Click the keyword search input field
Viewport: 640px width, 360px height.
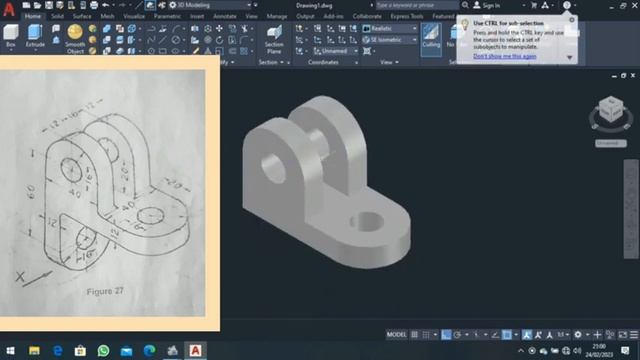coord(417,5)
